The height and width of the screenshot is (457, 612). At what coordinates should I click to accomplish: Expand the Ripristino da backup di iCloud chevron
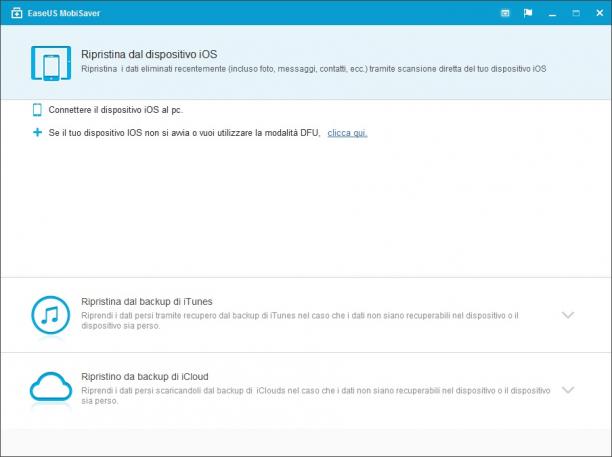click(568, 389)
